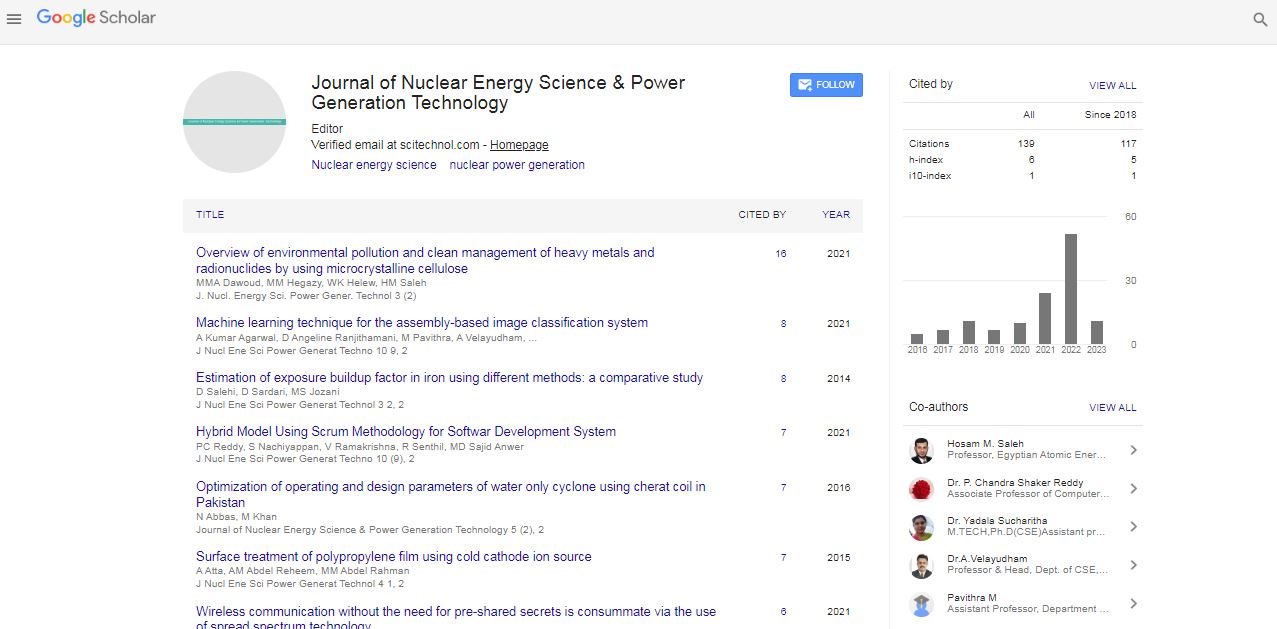Open View All in Cited by section
Screen dimensions: 1277x629
pyautogui.click(x=1112, y=86)
